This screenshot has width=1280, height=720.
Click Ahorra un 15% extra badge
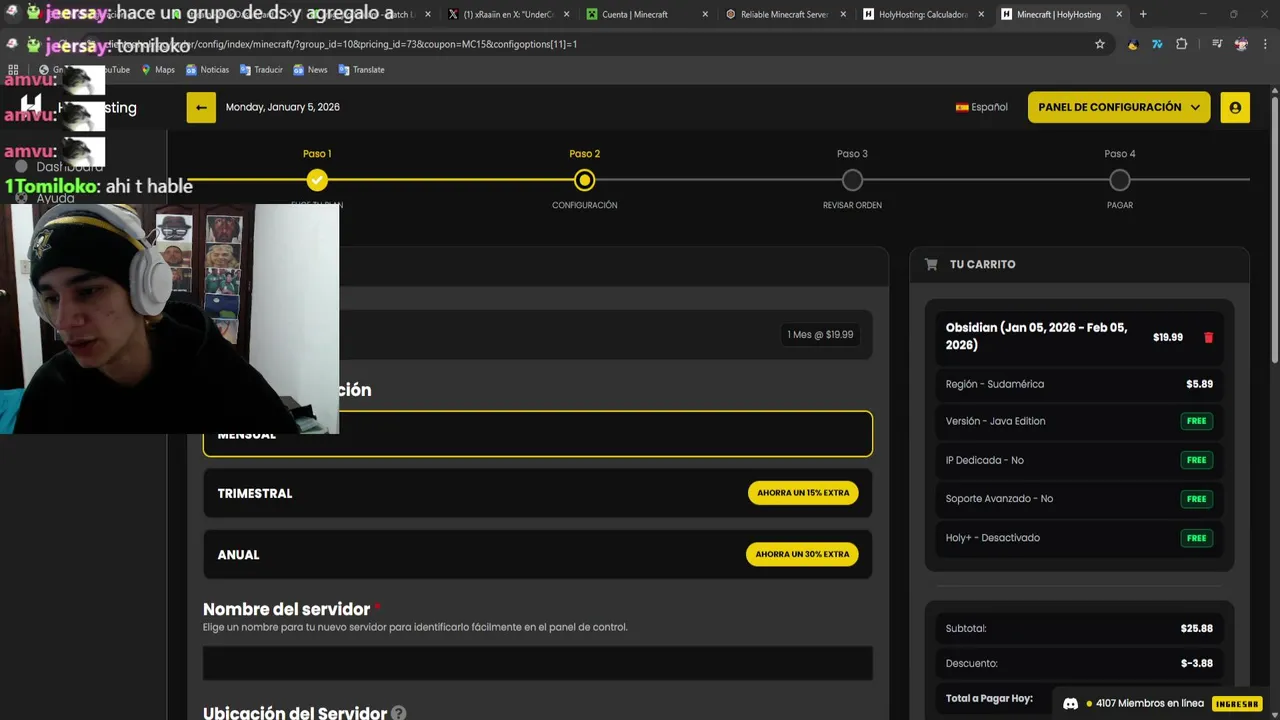(803, 493)
